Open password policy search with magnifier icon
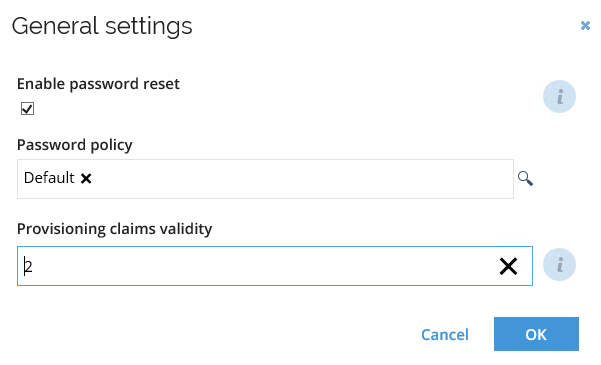 click(525, 179)
